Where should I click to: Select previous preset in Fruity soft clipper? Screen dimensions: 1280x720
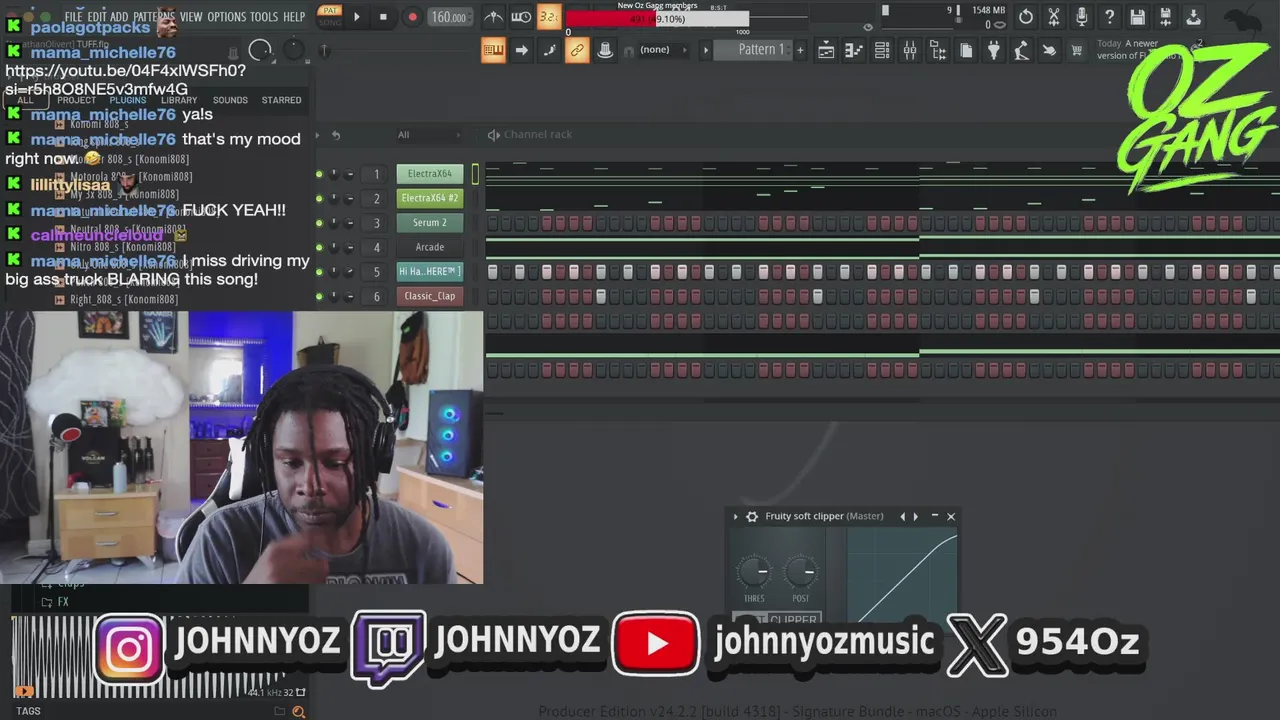point(902,517)
